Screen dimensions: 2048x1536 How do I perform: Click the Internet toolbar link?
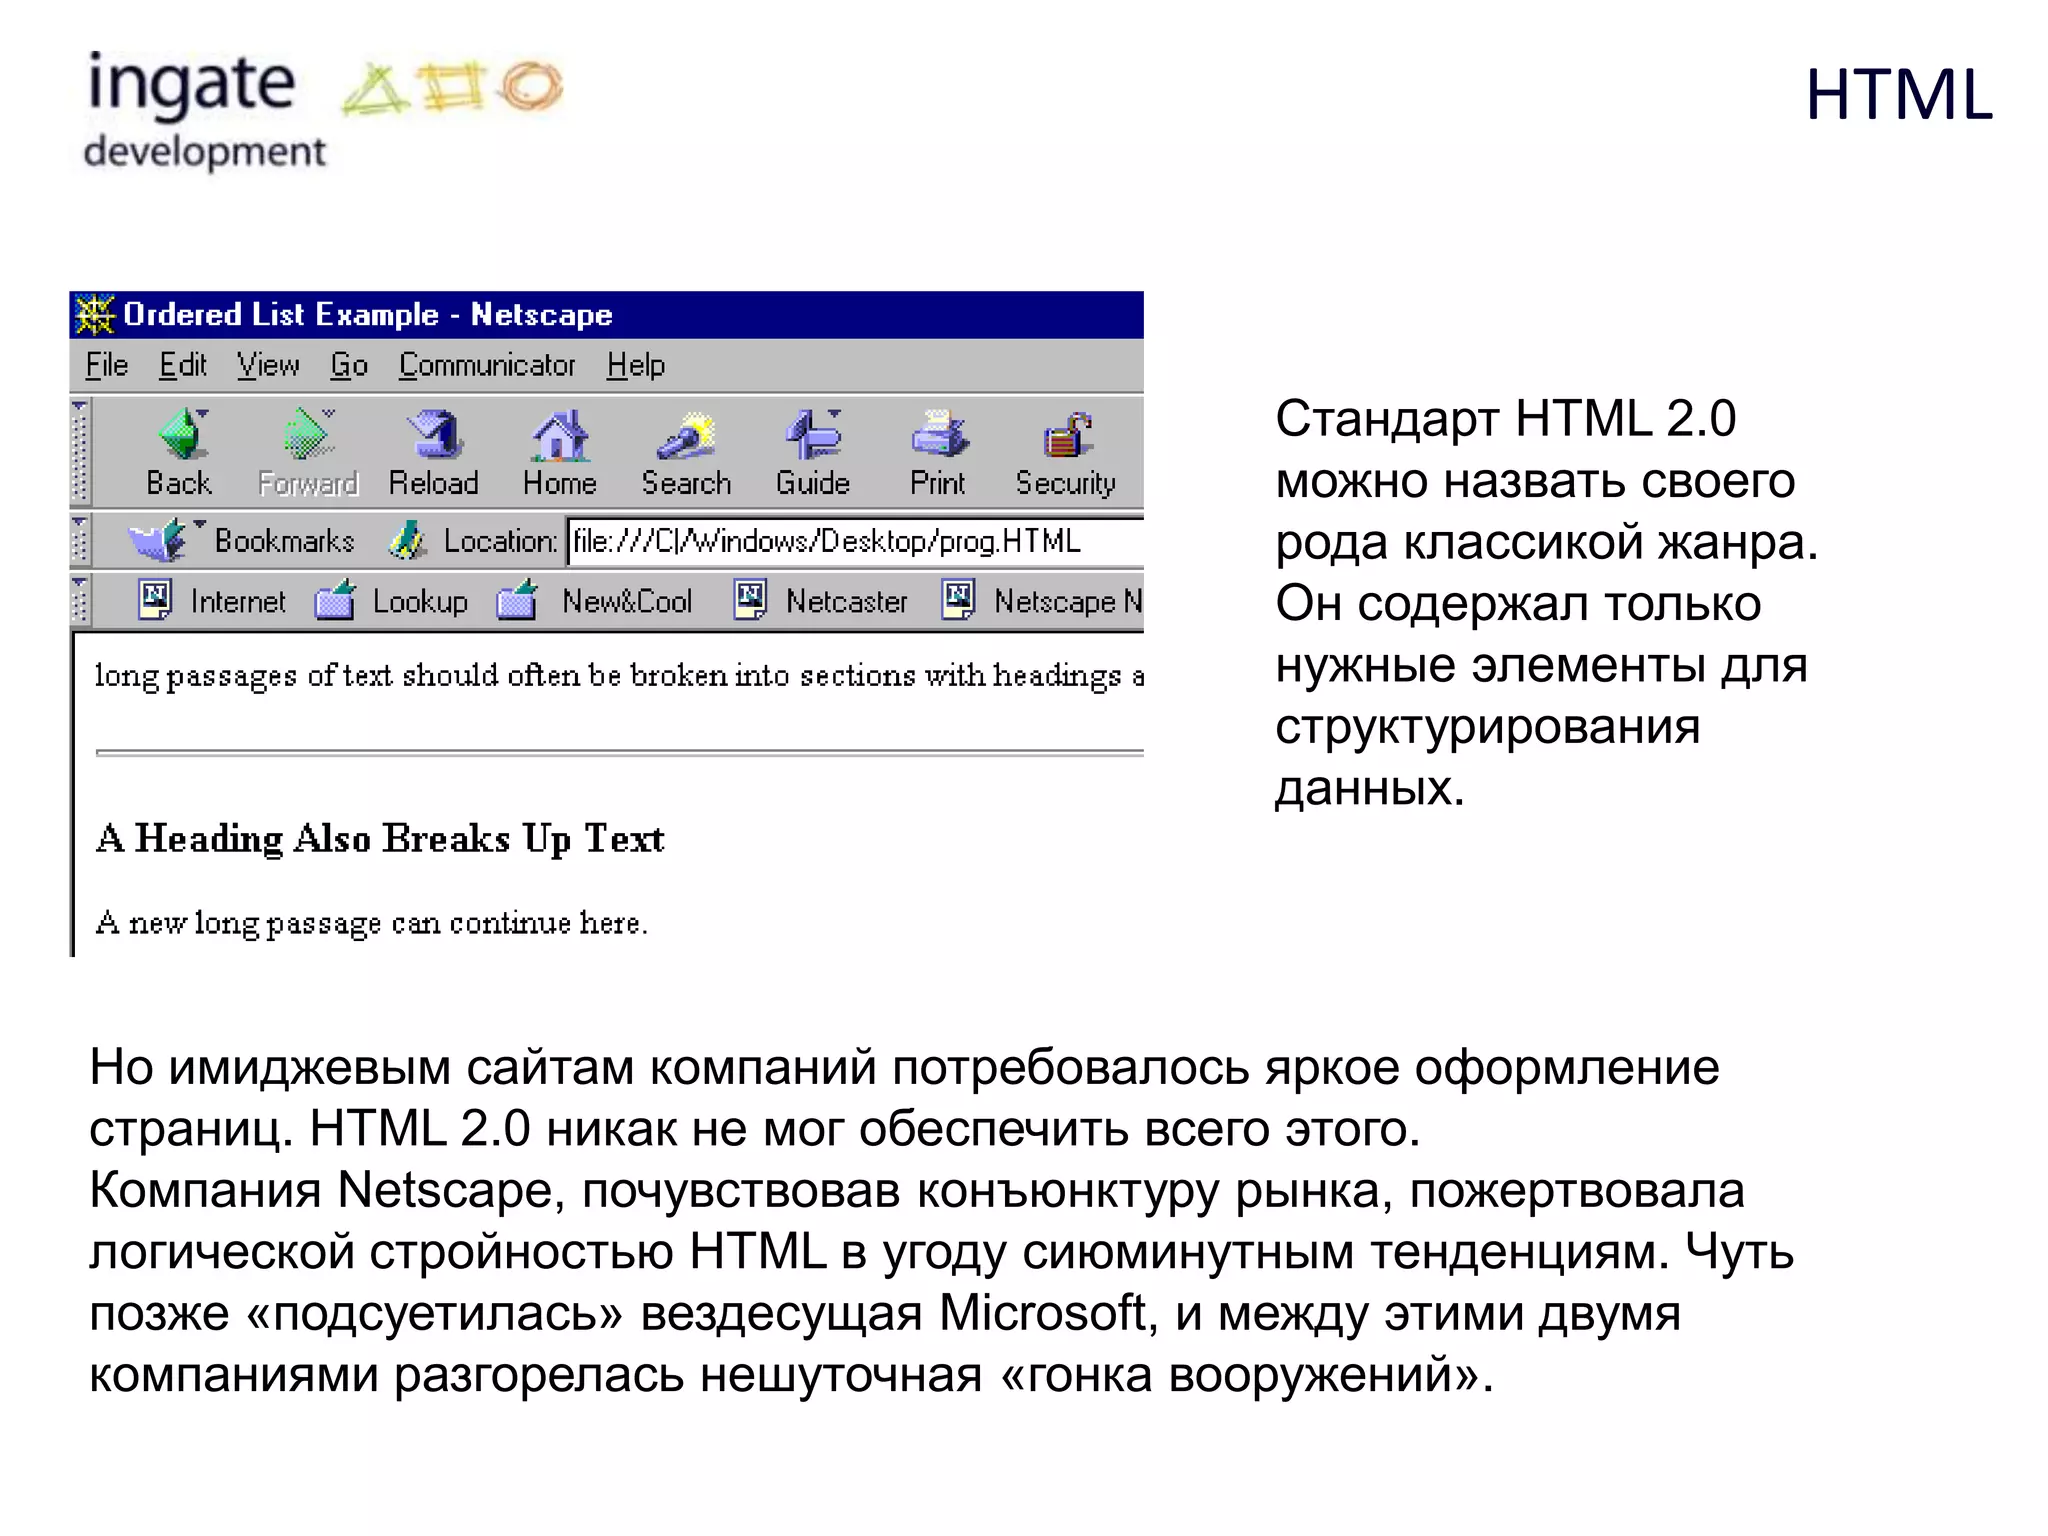[238, 601]
